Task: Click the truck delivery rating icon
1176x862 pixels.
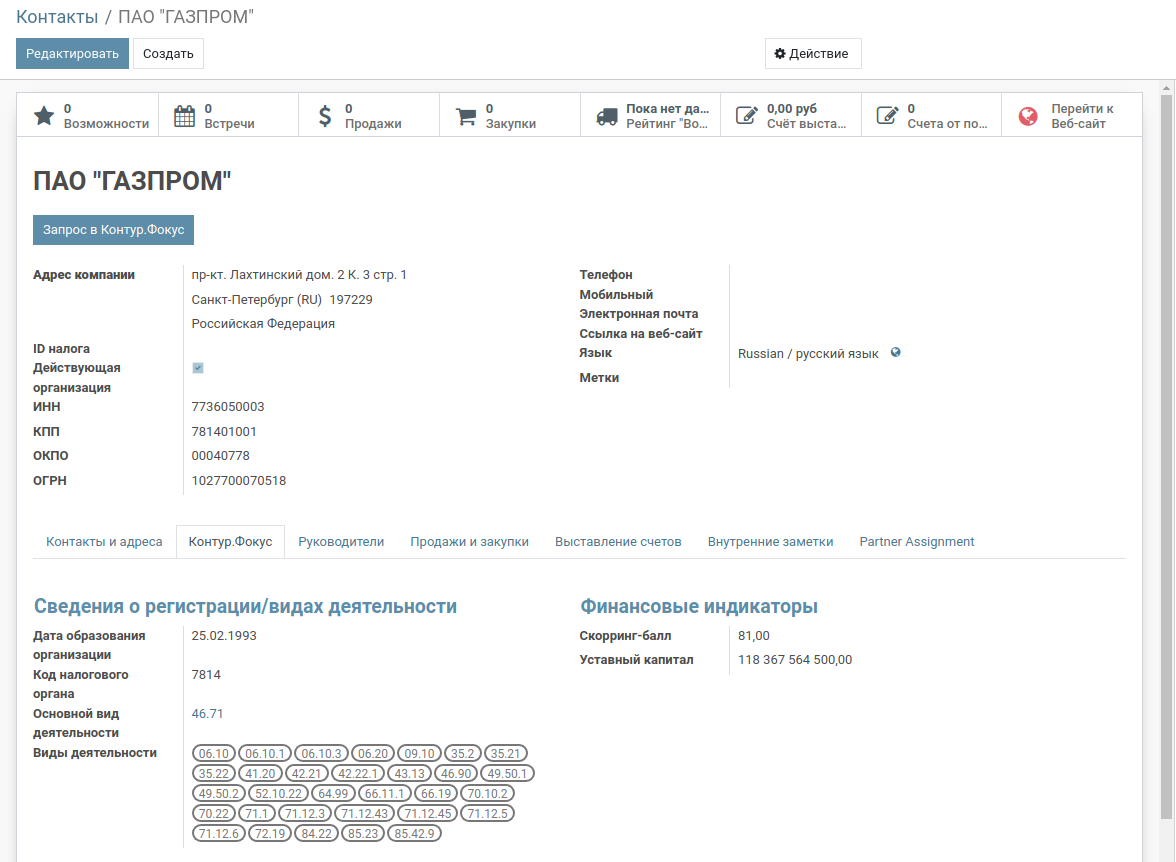Action: [607, 116]
